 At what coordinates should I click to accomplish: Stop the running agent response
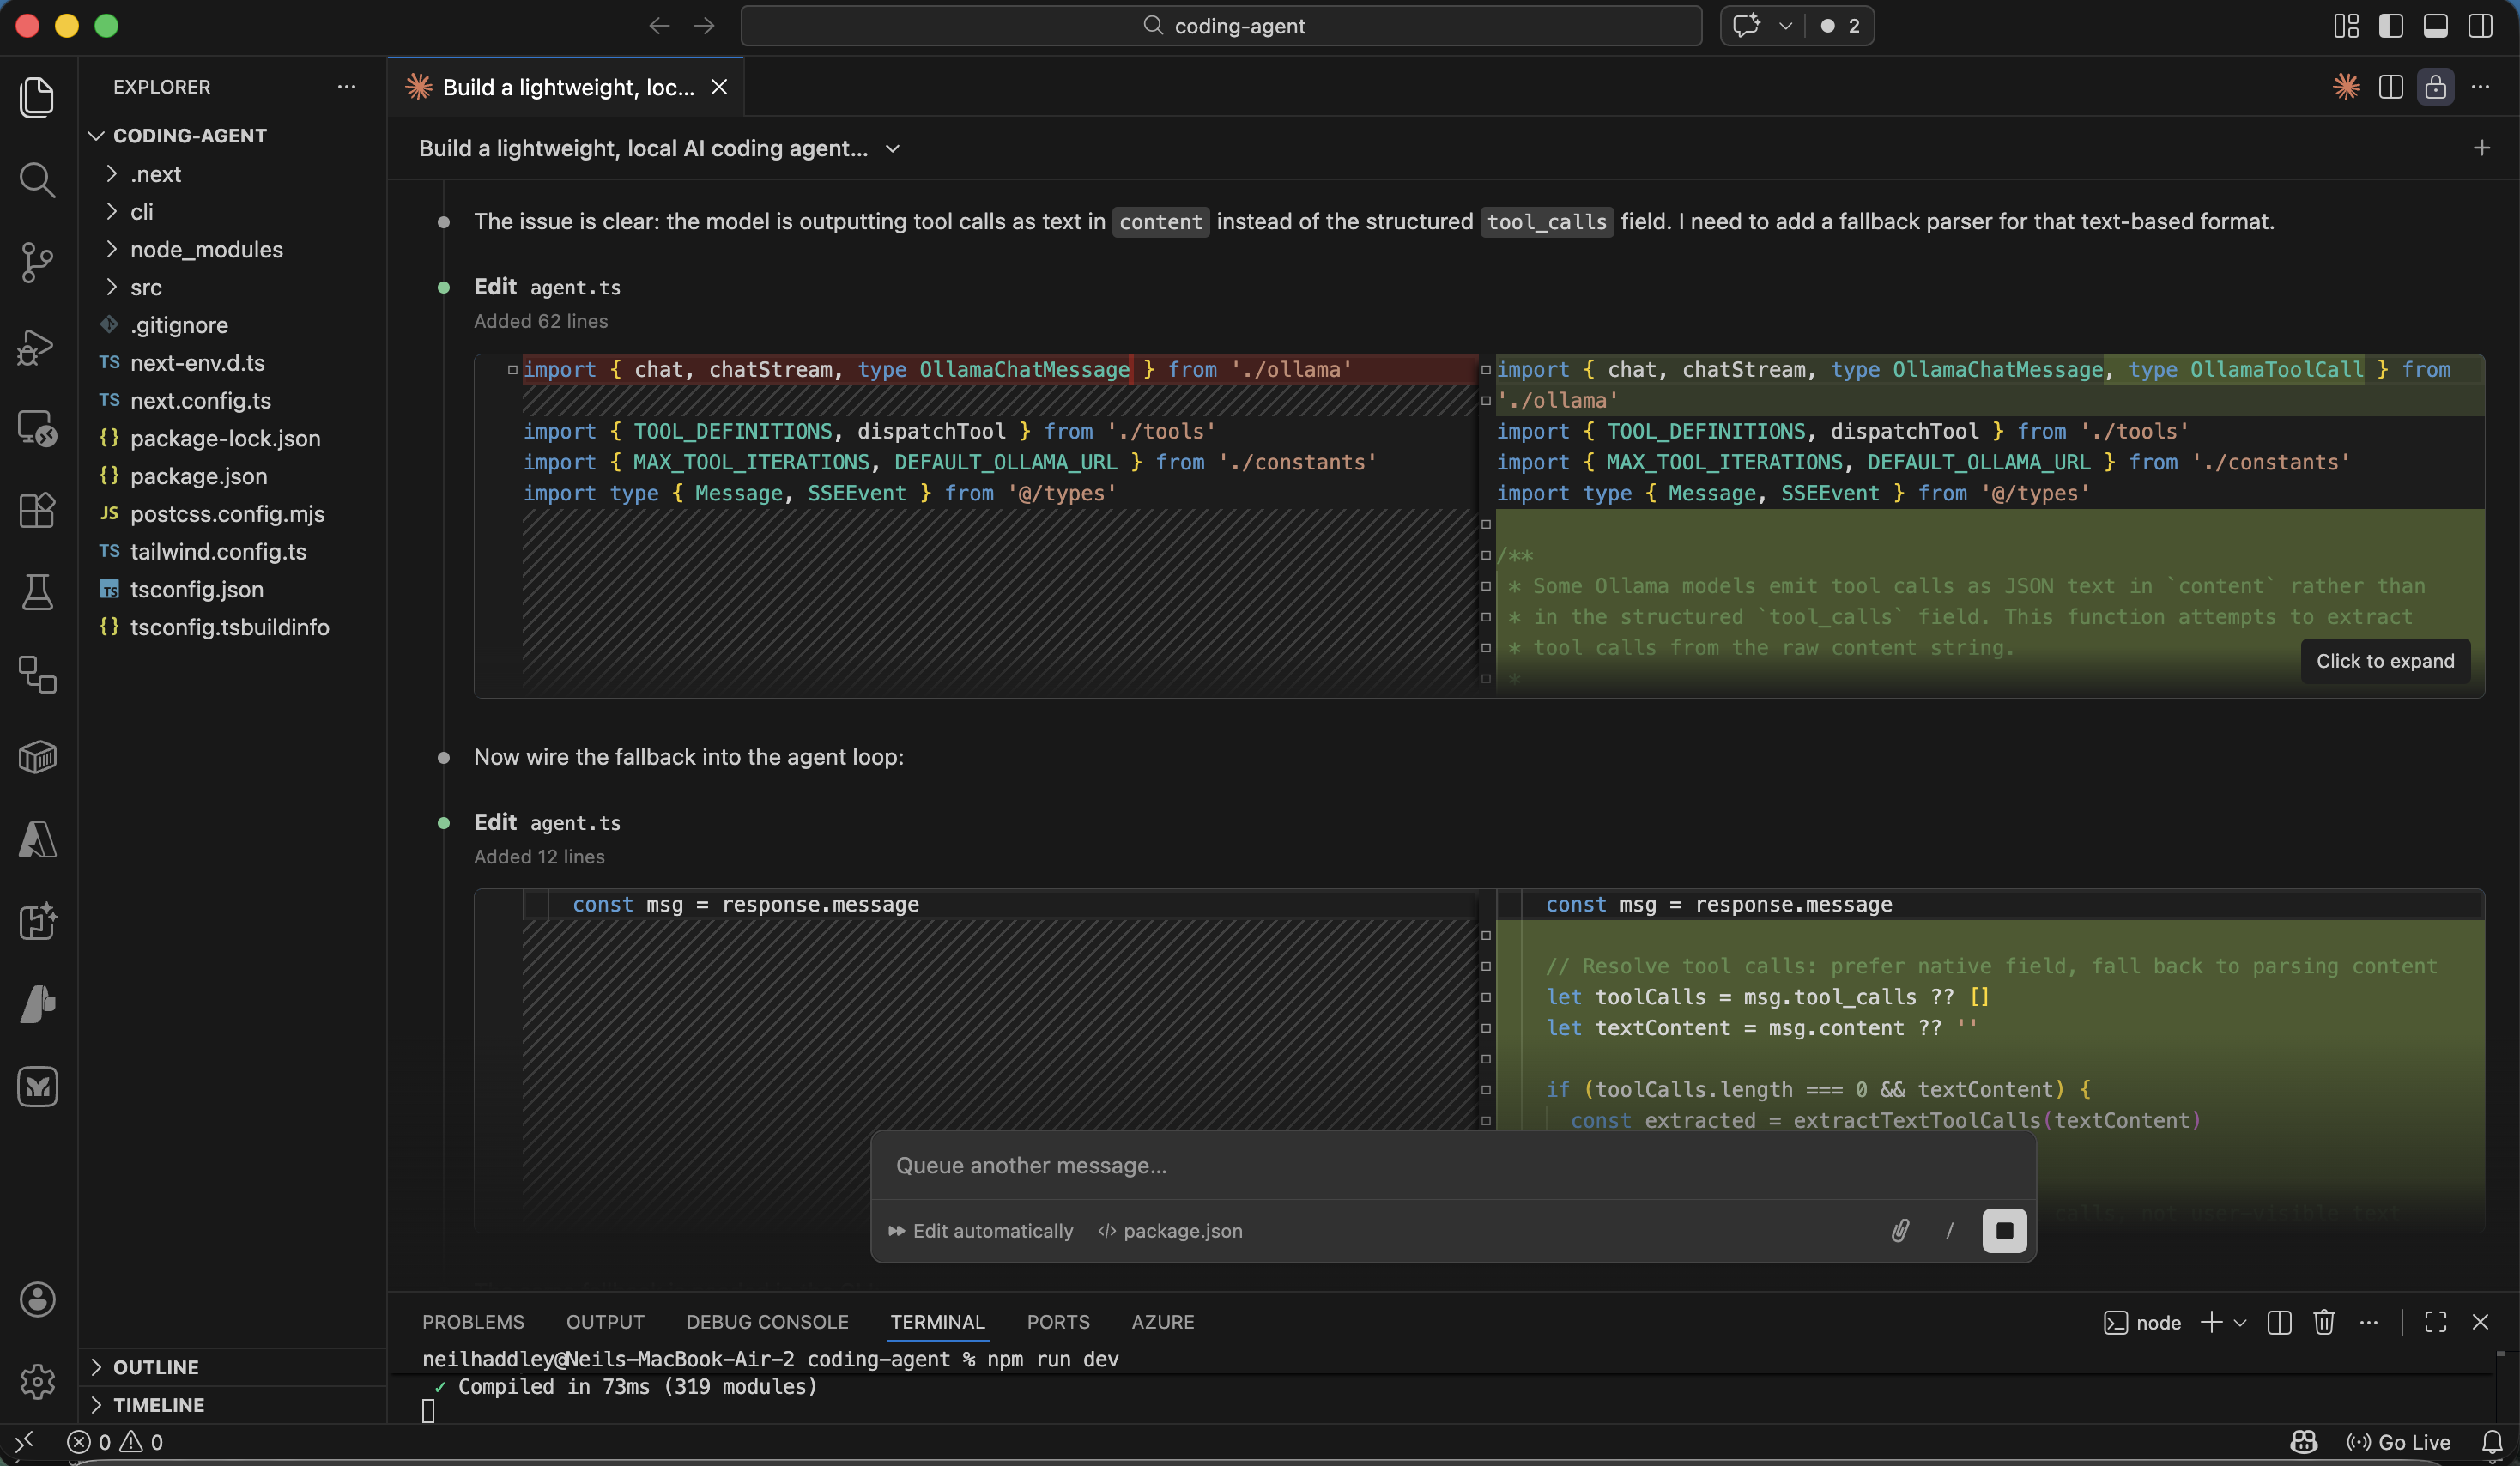click(x=2004, y=1230)
